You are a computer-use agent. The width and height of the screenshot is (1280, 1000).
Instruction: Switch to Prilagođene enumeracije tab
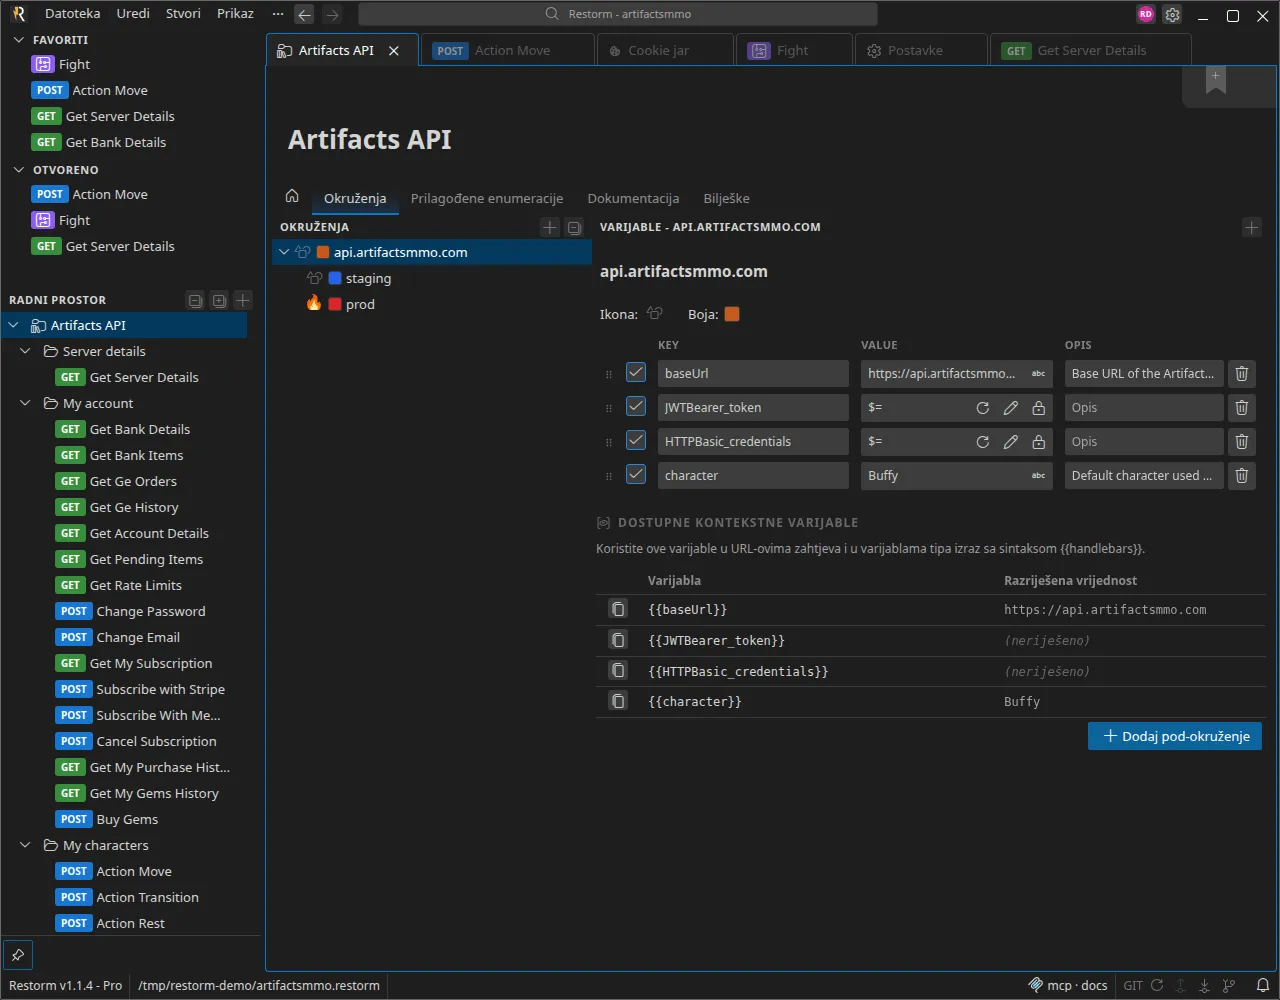pyautogui.click(x=487, y=198)
